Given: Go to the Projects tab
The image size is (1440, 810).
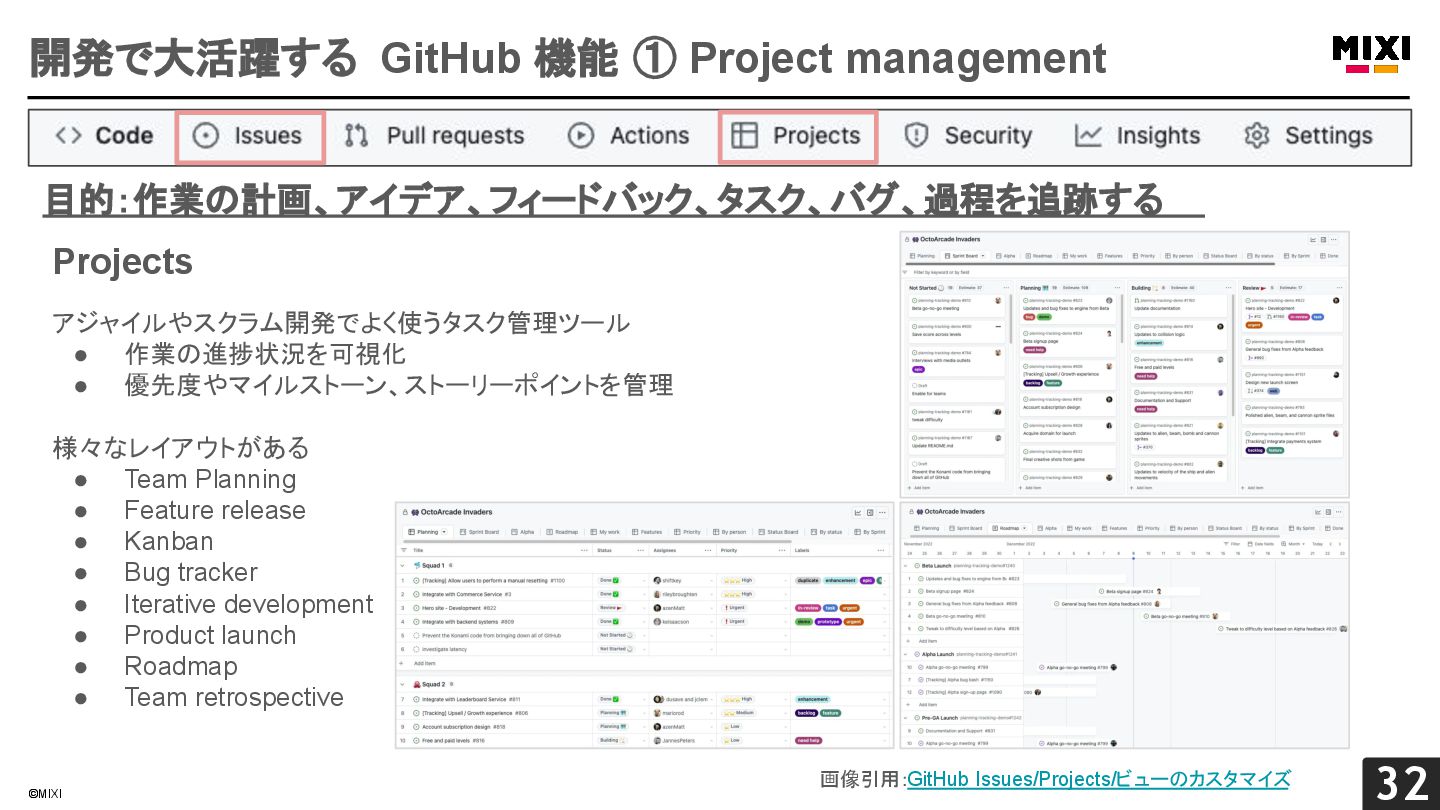Looking at the screenshot, I should click(797, 137).
